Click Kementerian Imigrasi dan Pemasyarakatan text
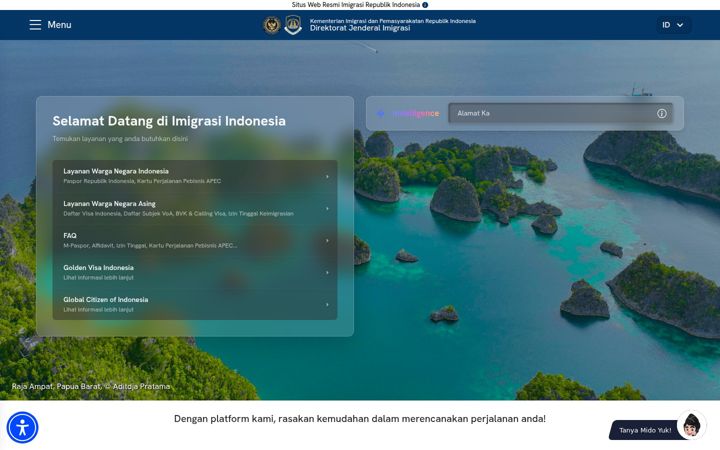 click(393, 21)
